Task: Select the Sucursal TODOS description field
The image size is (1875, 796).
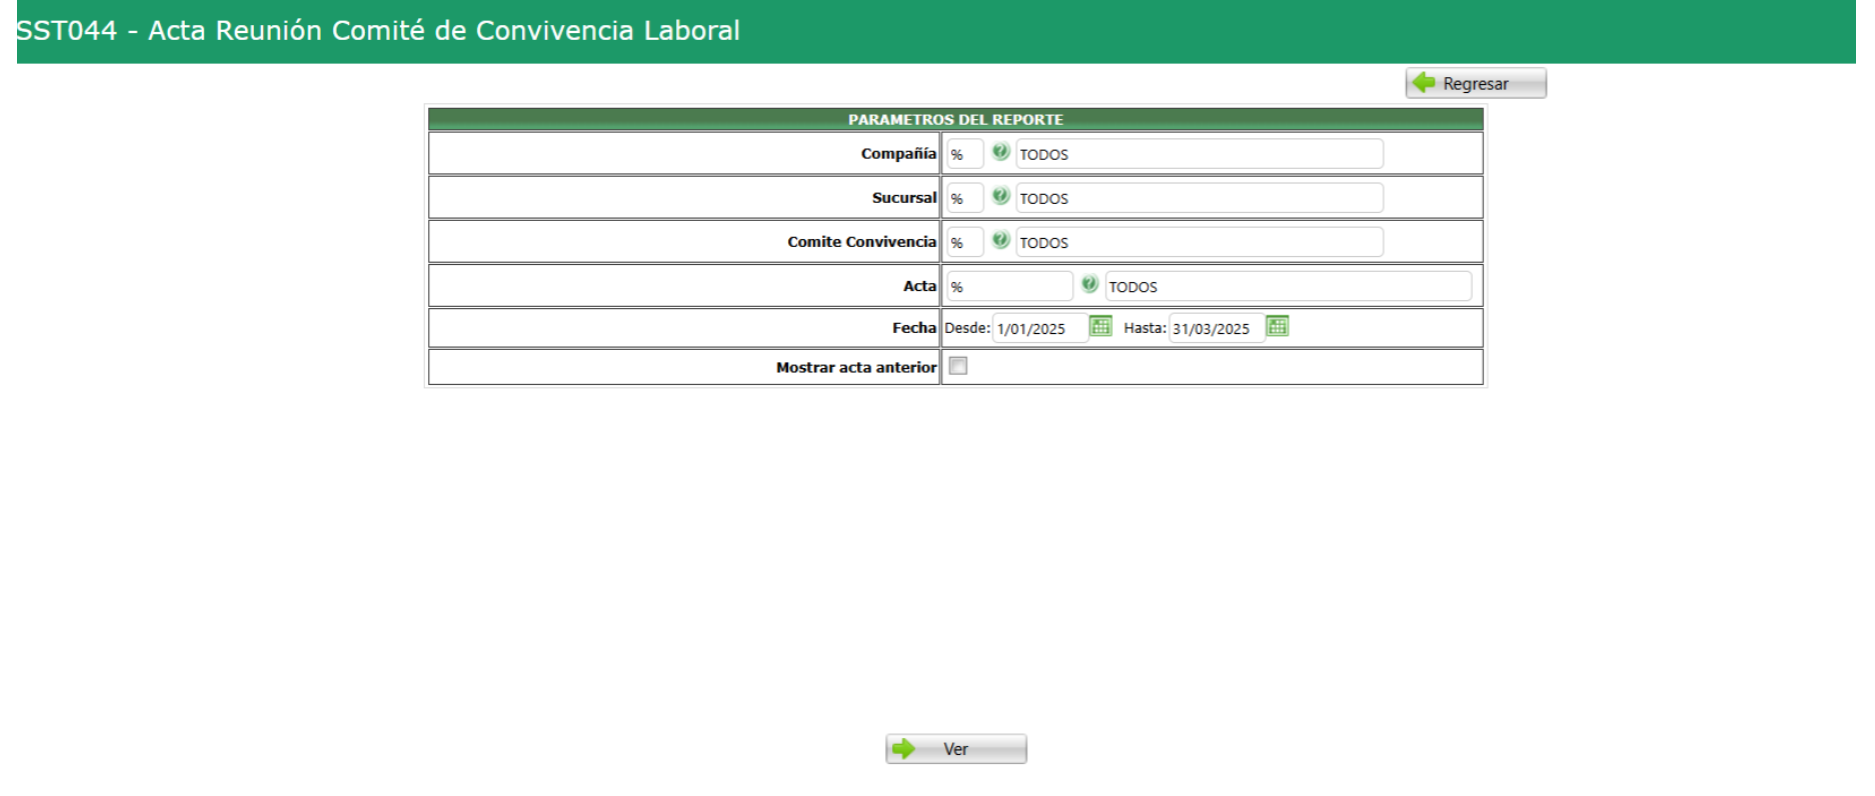Action: tap(1200, 198)
